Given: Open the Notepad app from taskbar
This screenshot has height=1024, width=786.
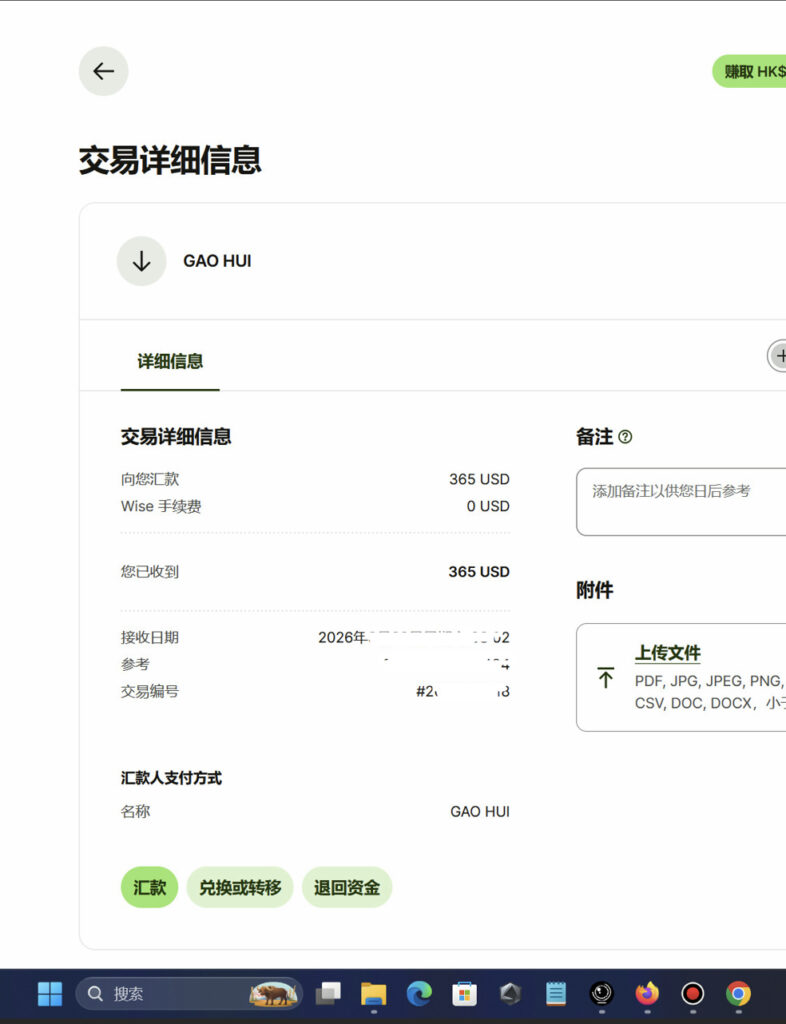Looking at the screenshot, I should [556, 994].
